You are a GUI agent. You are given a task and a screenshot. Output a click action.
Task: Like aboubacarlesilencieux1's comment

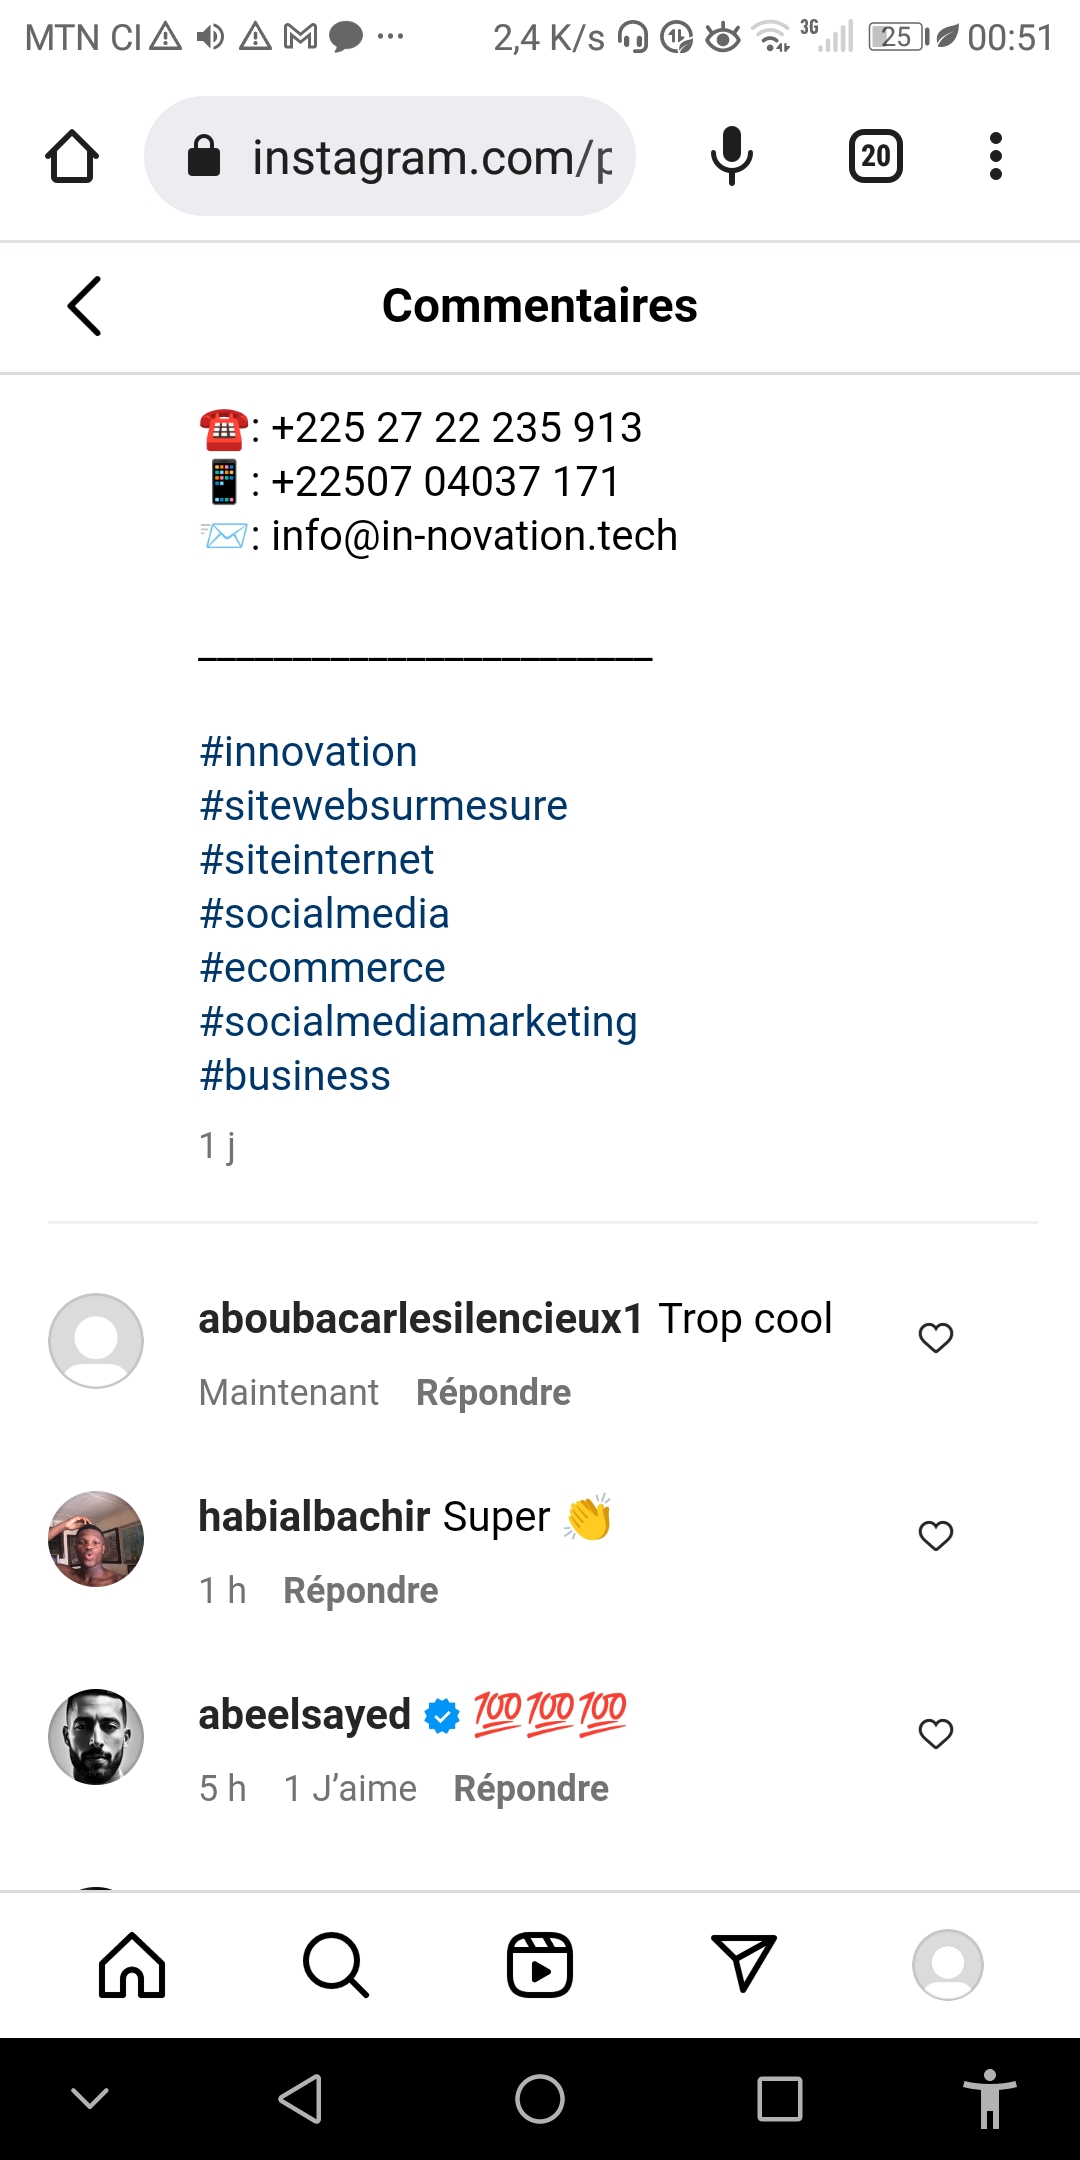(936, 1338)
